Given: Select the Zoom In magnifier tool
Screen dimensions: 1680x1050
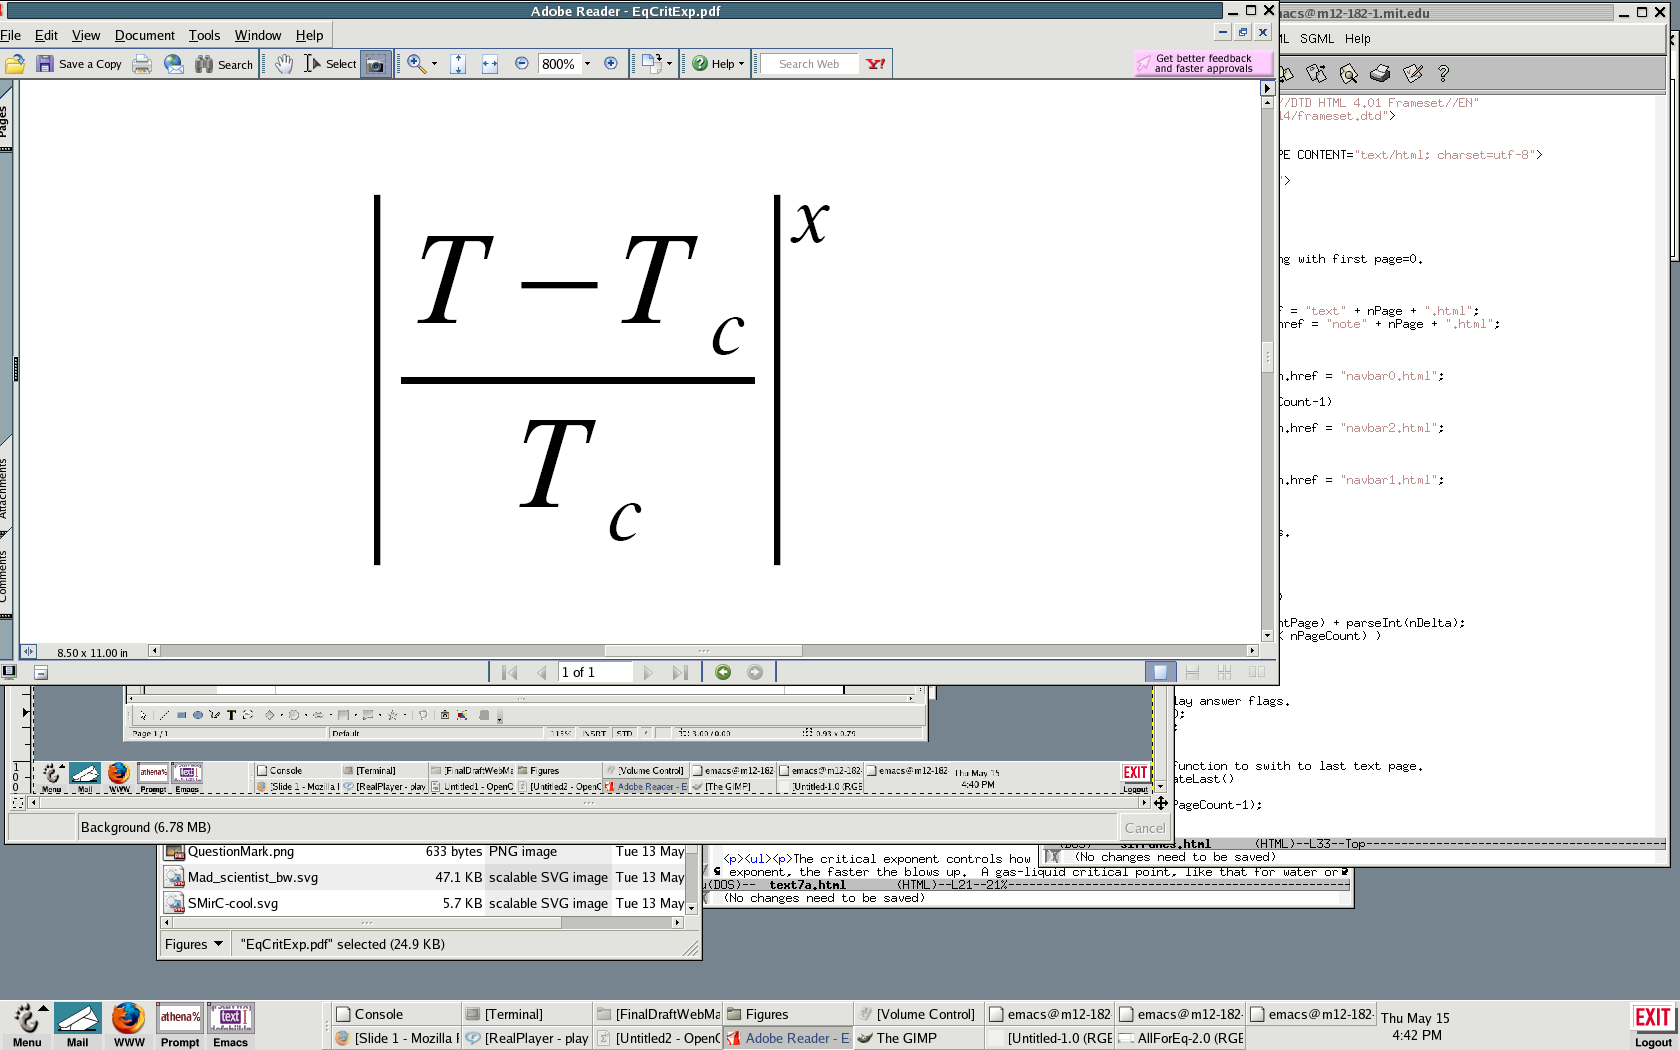Looking at the screenshot, I should (x=416, y=64).
